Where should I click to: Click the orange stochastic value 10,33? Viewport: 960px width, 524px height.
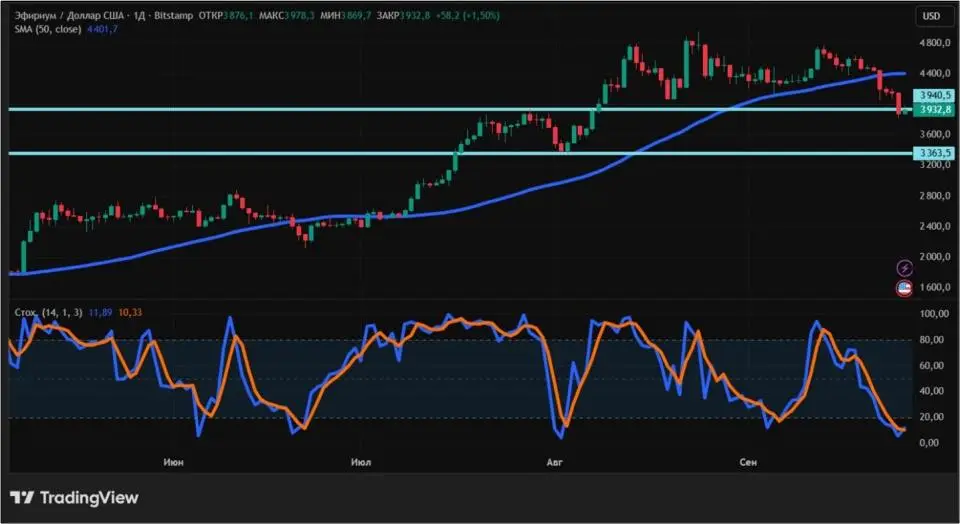pyautogui.click(x=130, y=313)
